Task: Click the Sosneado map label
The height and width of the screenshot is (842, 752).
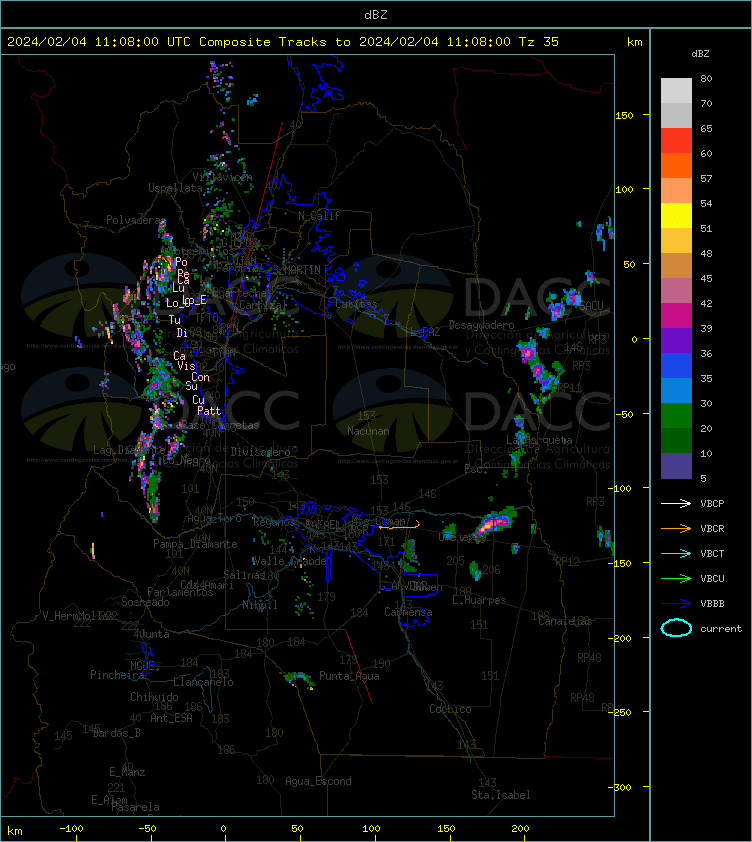Action: click(145, 603)
